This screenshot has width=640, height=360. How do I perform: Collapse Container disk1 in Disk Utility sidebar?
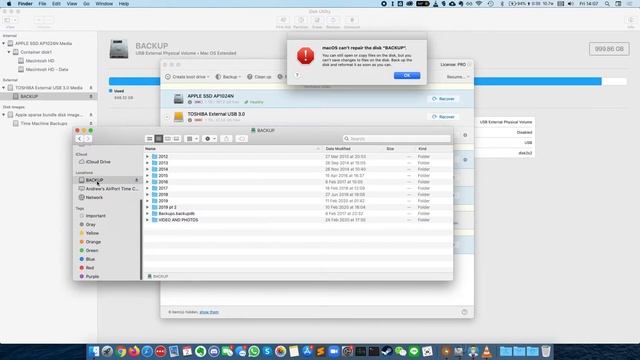click(9, 52)
